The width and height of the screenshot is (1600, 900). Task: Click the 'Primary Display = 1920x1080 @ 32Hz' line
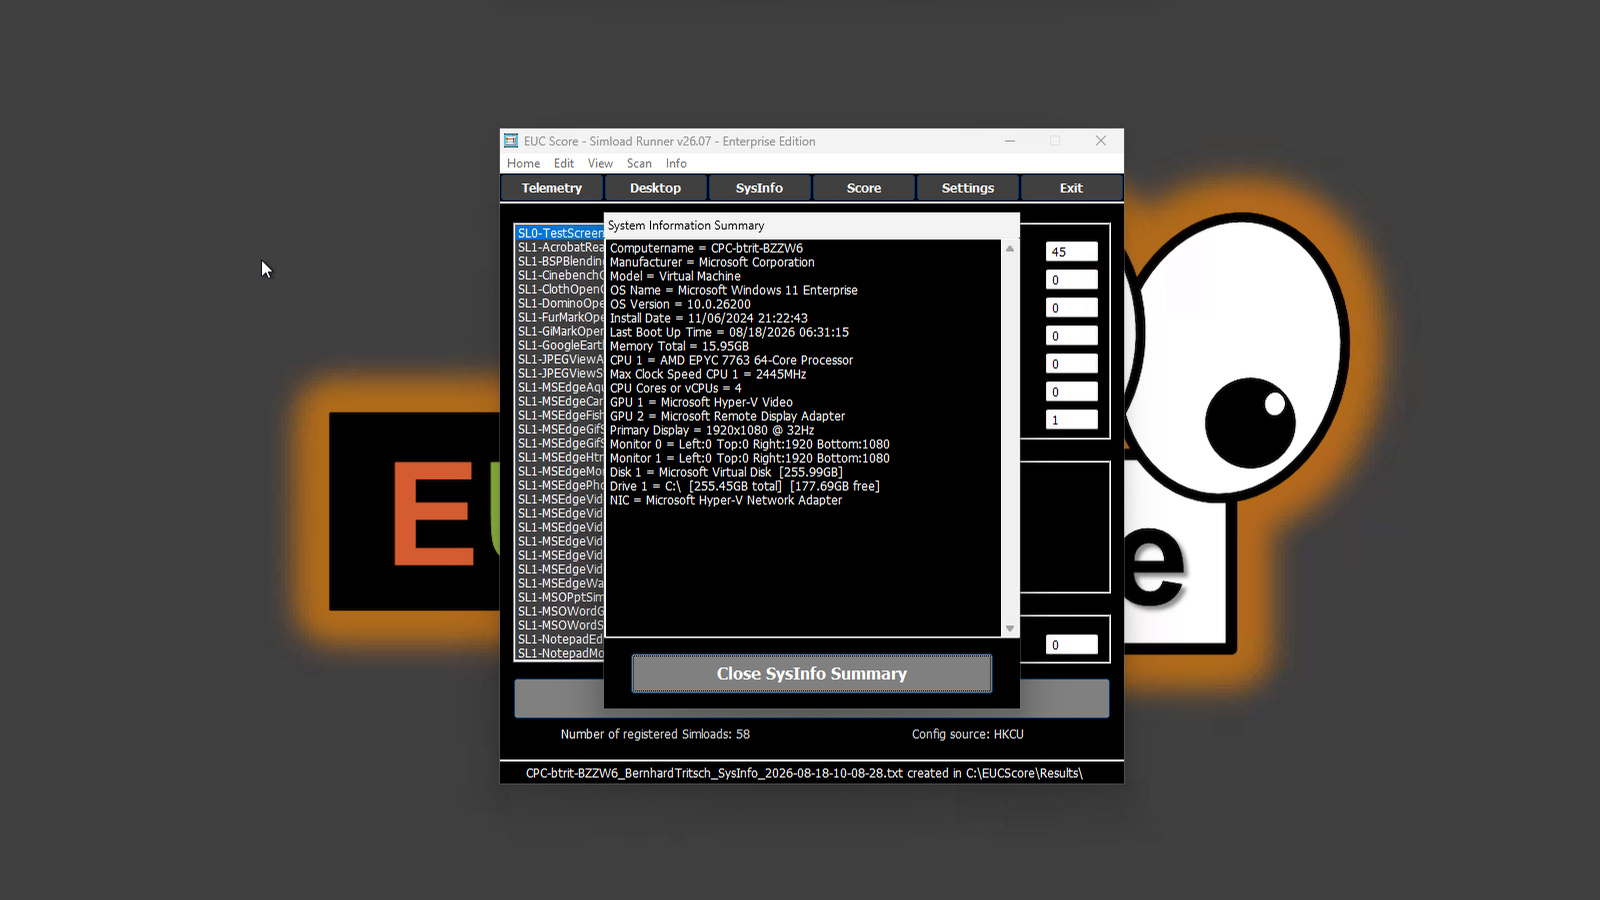click(x=712, y=430)
